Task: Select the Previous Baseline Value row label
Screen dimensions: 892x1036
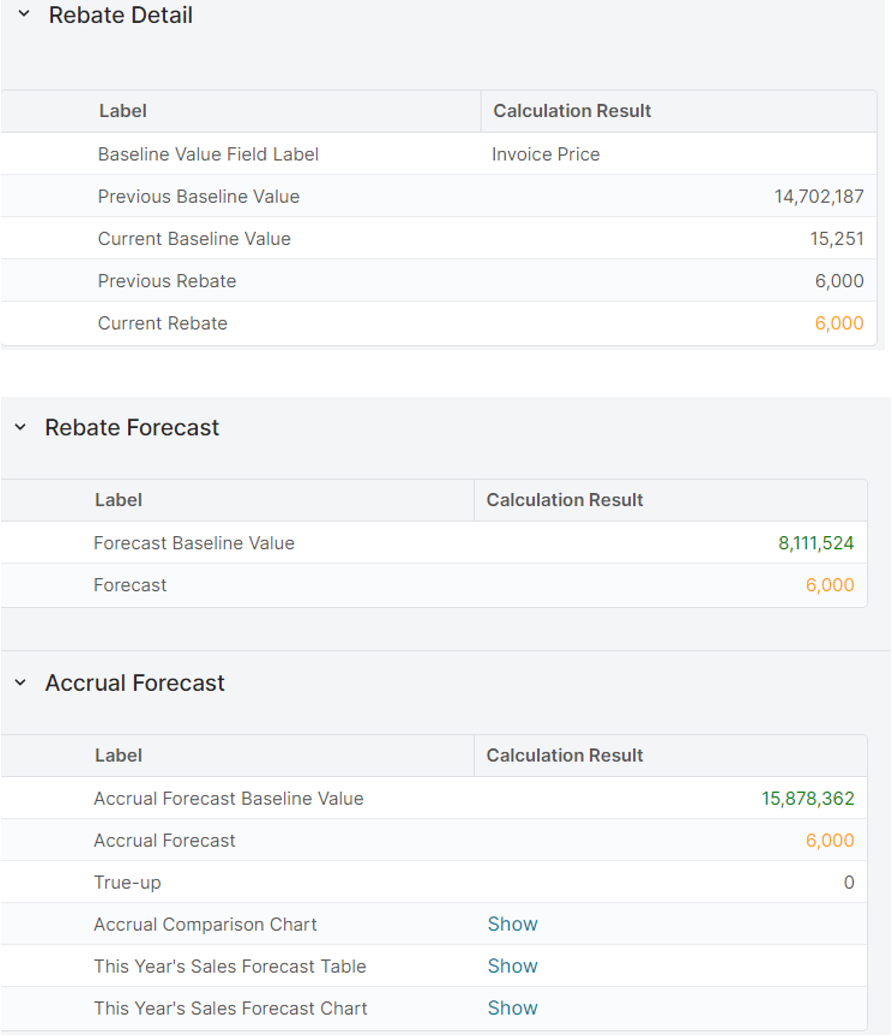Action: (x=198, y=196)
